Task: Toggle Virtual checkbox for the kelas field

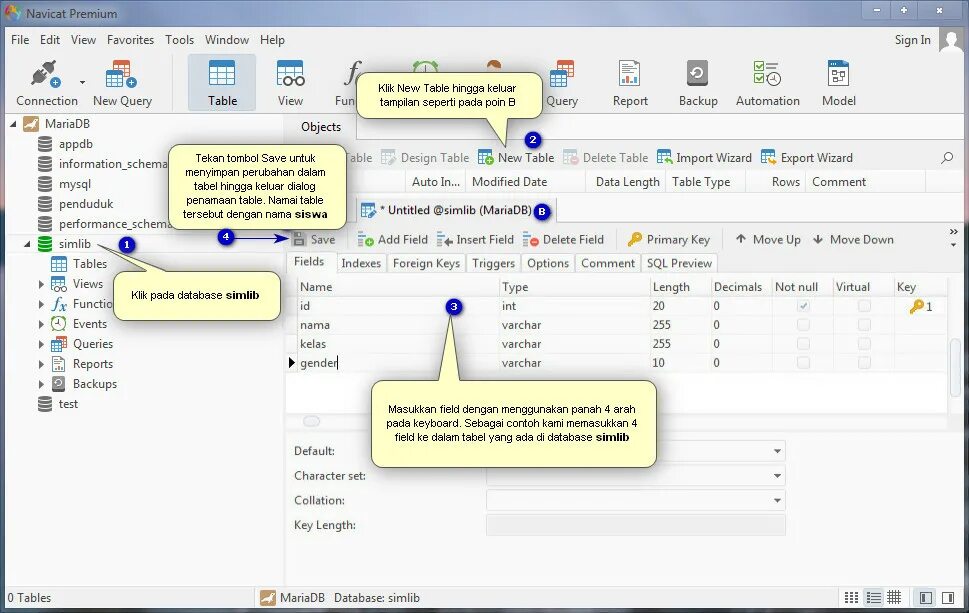Action: 864,344
